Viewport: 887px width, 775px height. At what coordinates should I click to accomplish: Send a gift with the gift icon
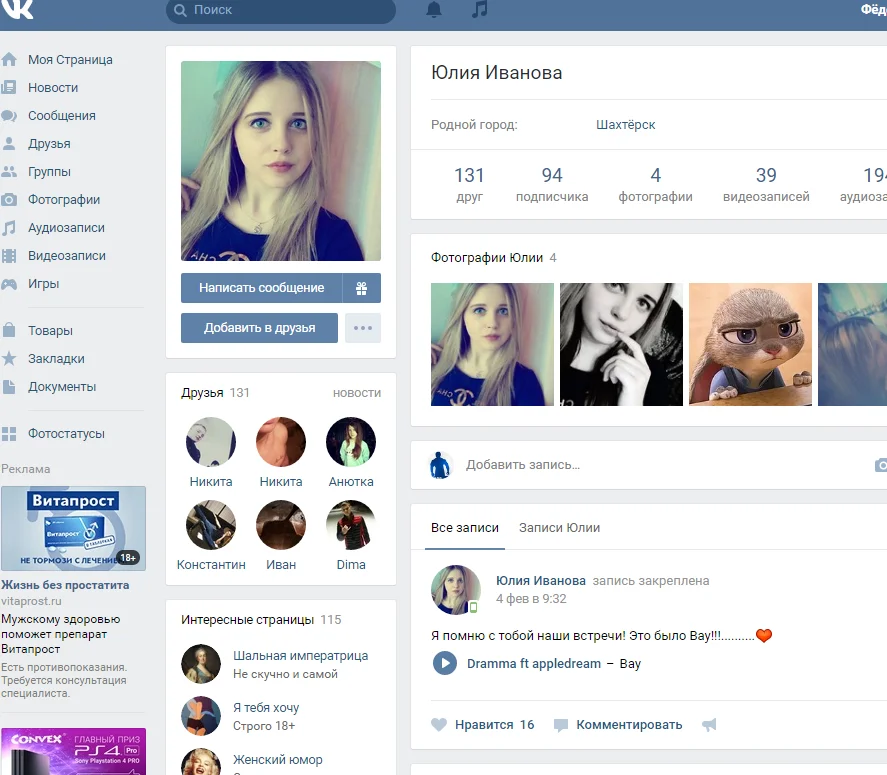tap(361, 288)
